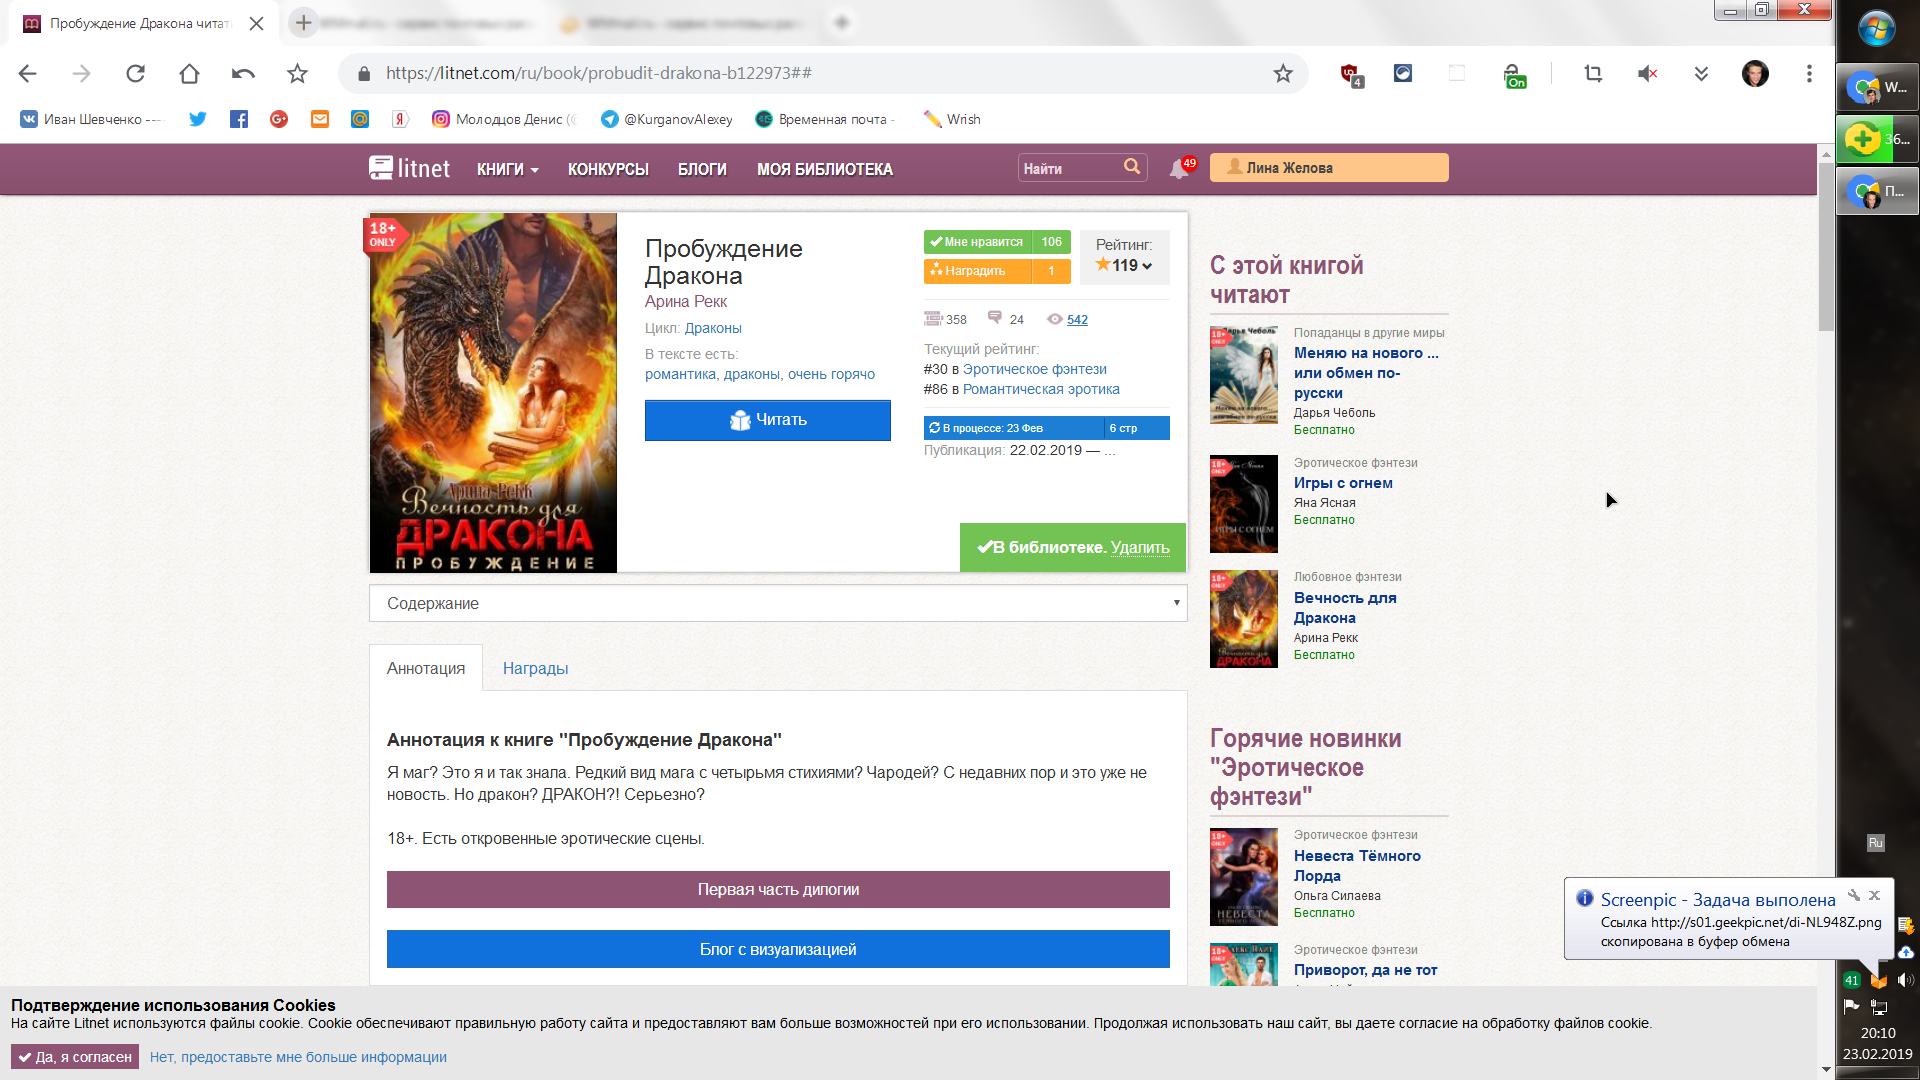Expand the Рейтинг 119 chevron

(1147, 266)
